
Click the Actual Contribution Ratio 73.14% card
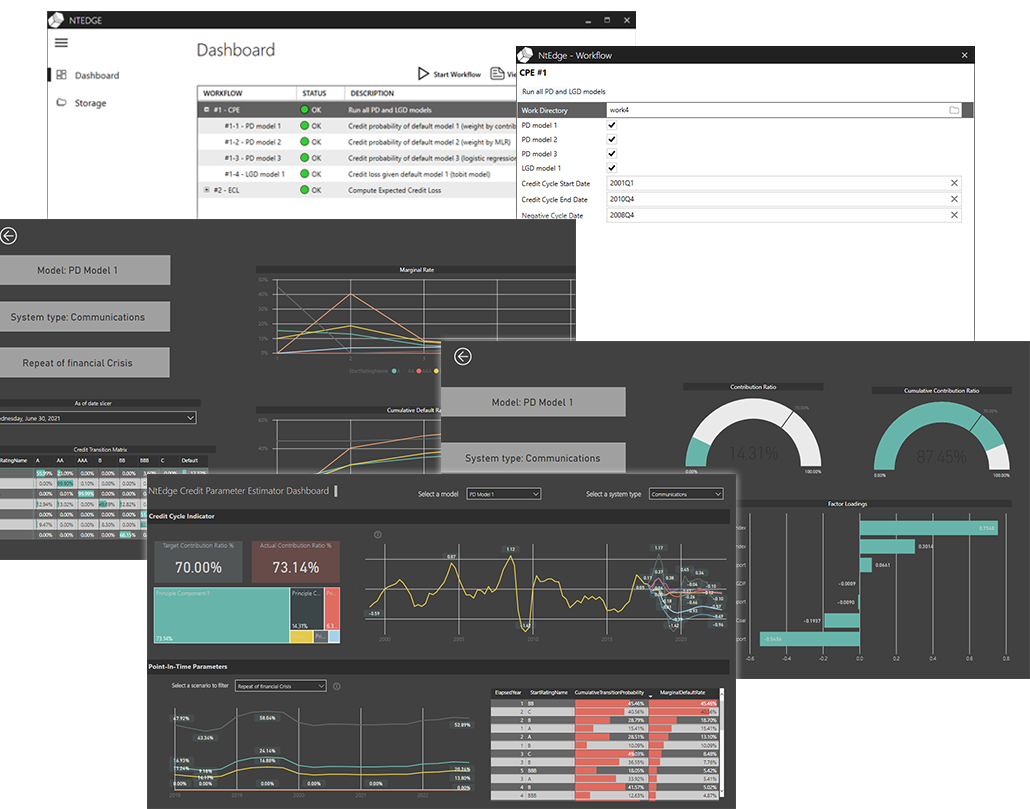point(296,561)
